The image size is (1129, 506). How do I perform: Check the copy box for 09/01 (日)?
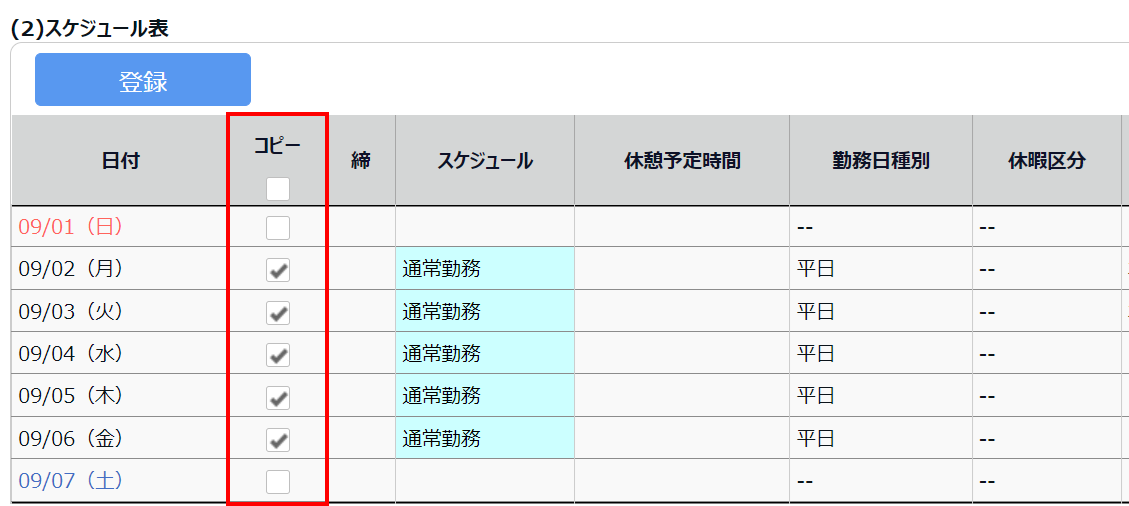[x=278, y=228]
